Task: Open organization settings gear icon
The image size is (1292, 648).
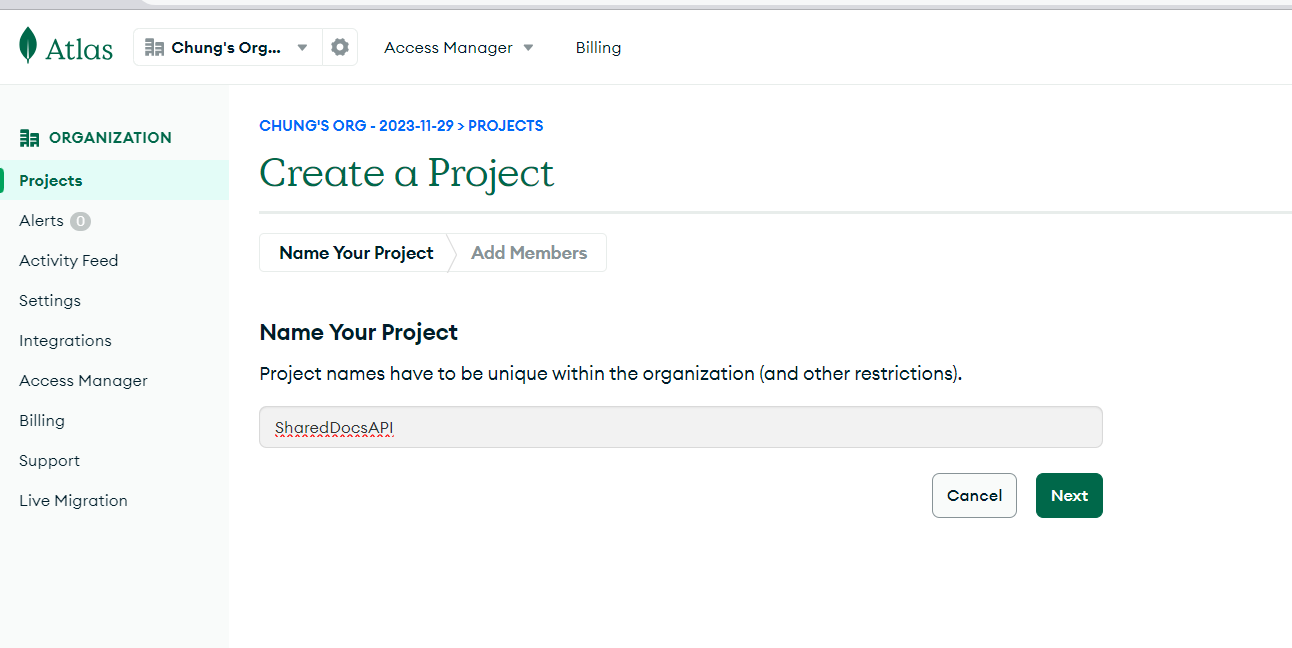Action: tap(340, 47)
